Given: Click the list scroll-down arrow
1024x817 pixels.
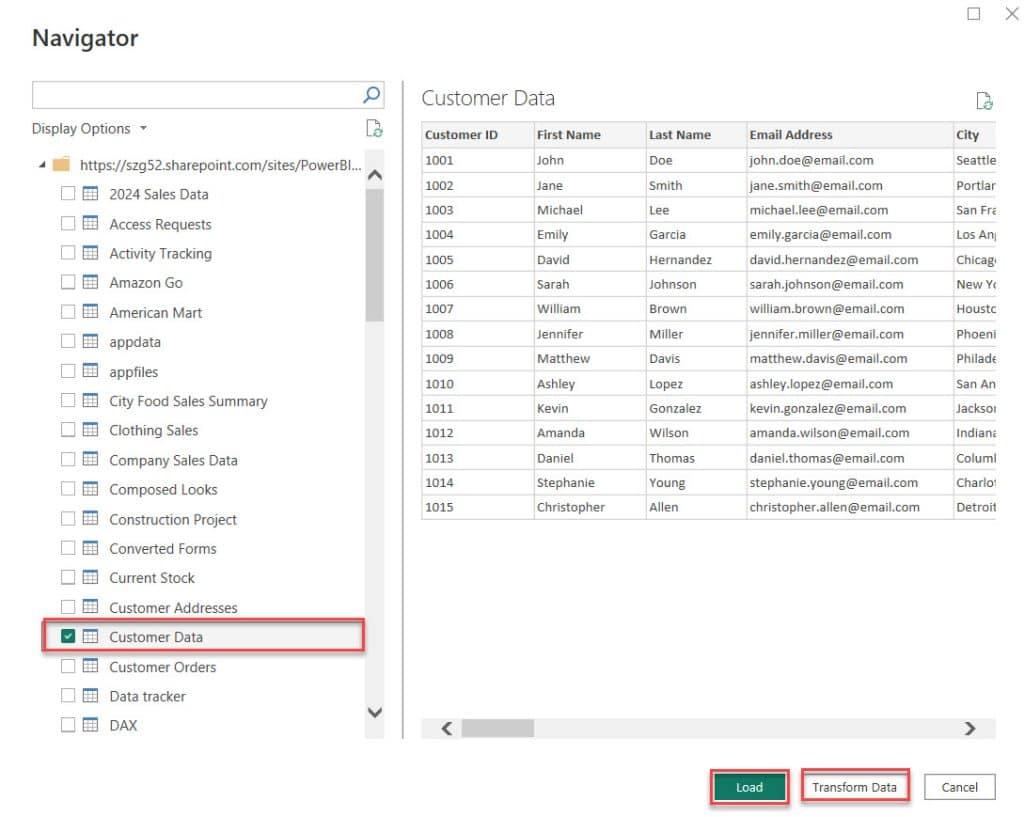Looking at the screenshot, I should coord(375,713).
